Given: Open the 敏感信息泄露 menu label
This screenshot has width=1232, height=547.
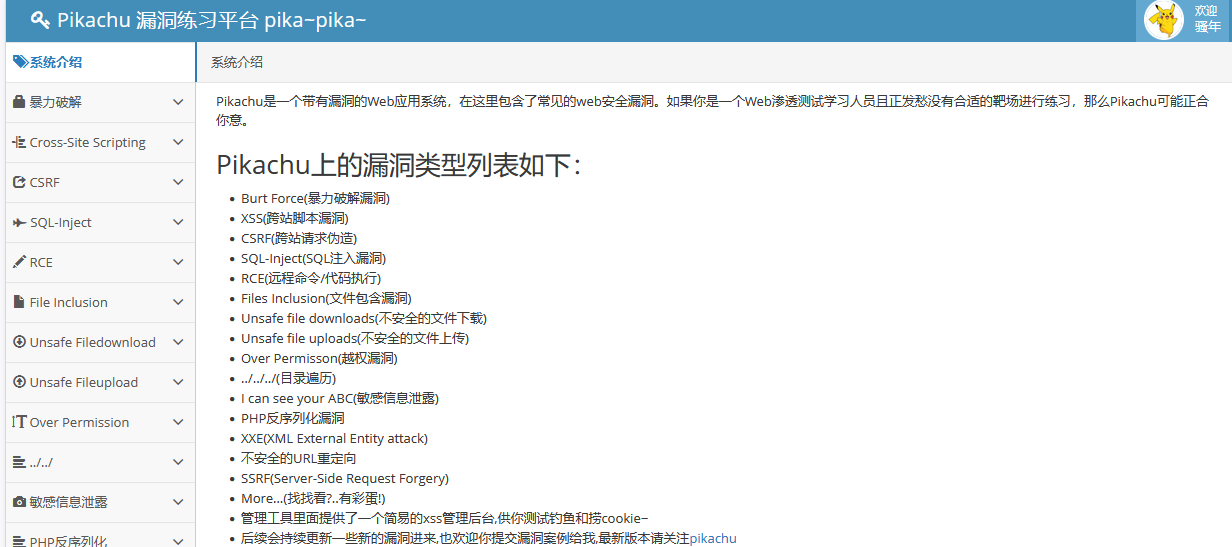Looking at the screenshot, I should (x=69, y=502).
